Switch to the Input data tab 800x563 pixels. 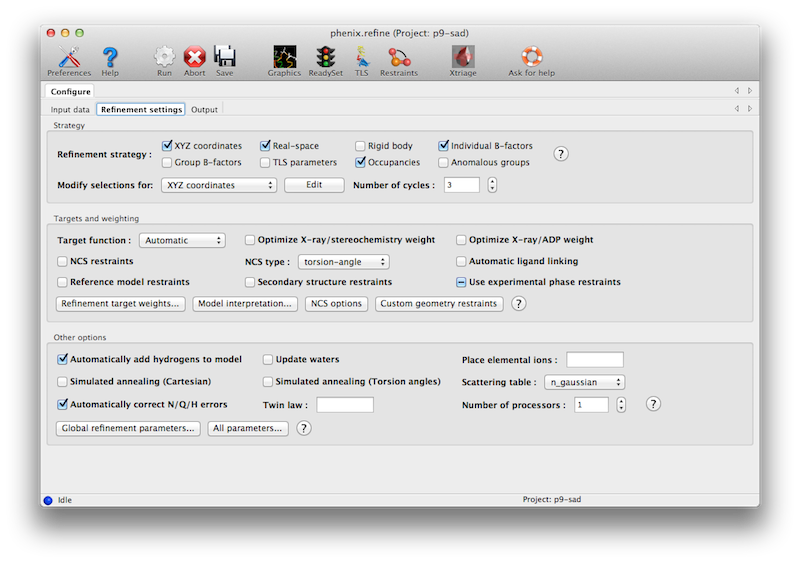tap(70, 109)
